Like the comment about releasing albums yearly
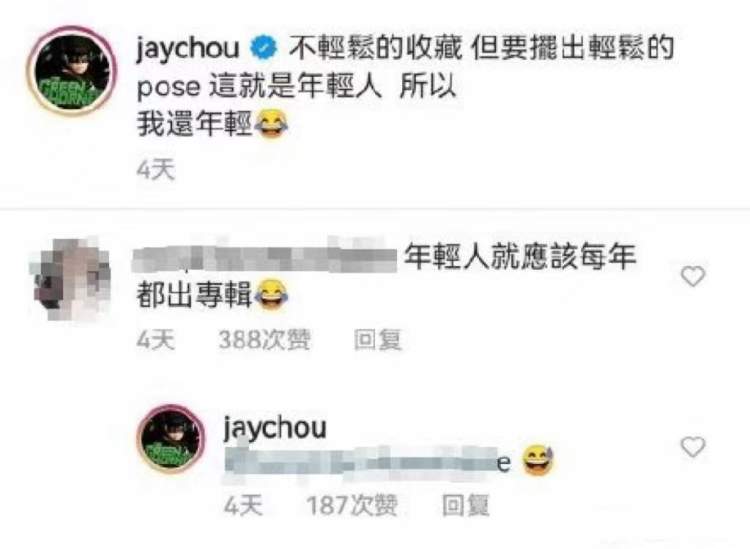The image size is (750, 549). [693, 276]
